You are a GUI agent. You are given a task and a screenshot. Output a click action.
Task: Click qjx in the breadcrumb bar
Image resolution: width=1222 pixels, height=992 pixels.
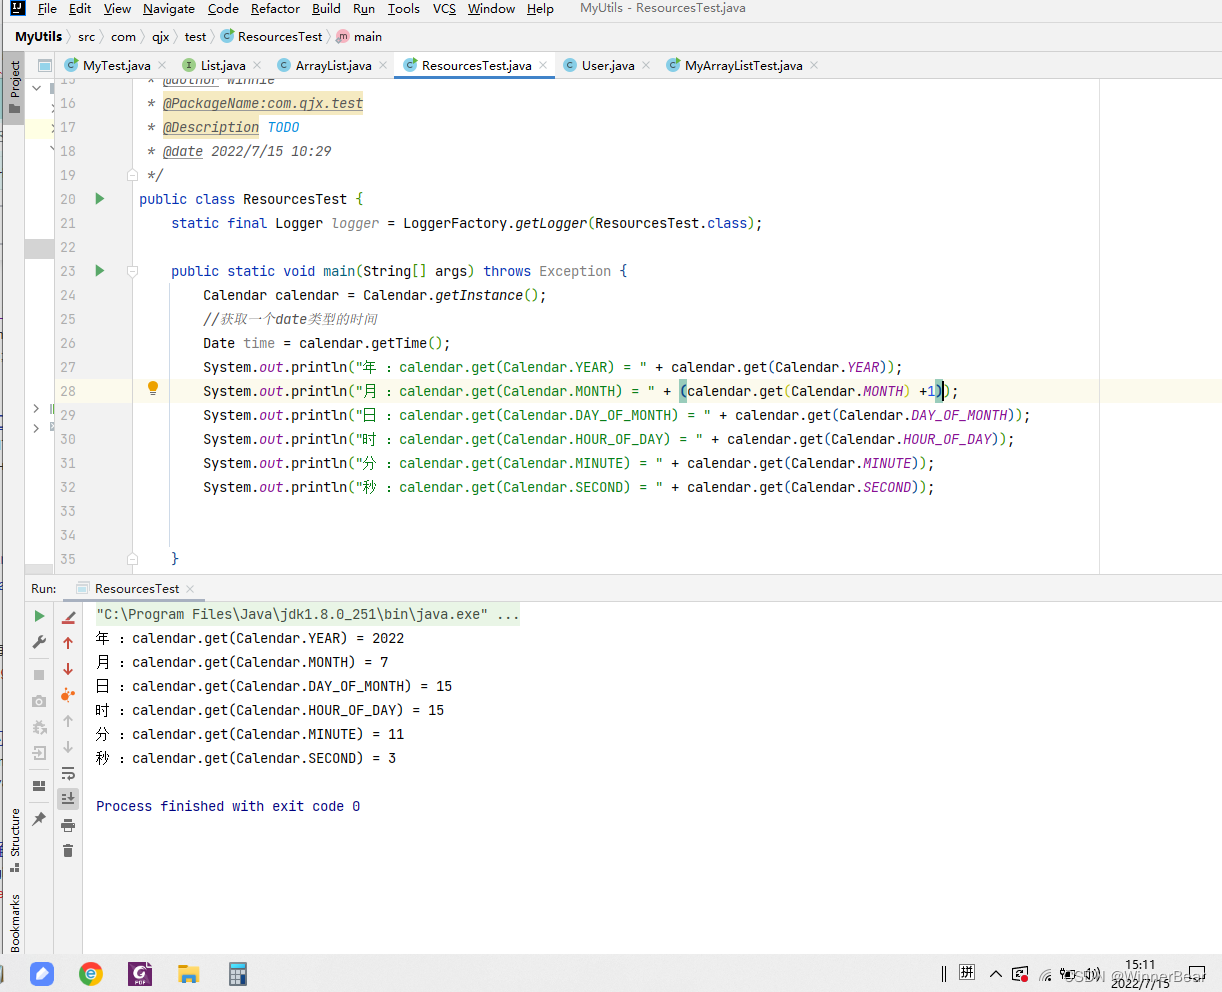tap(161, 37)
